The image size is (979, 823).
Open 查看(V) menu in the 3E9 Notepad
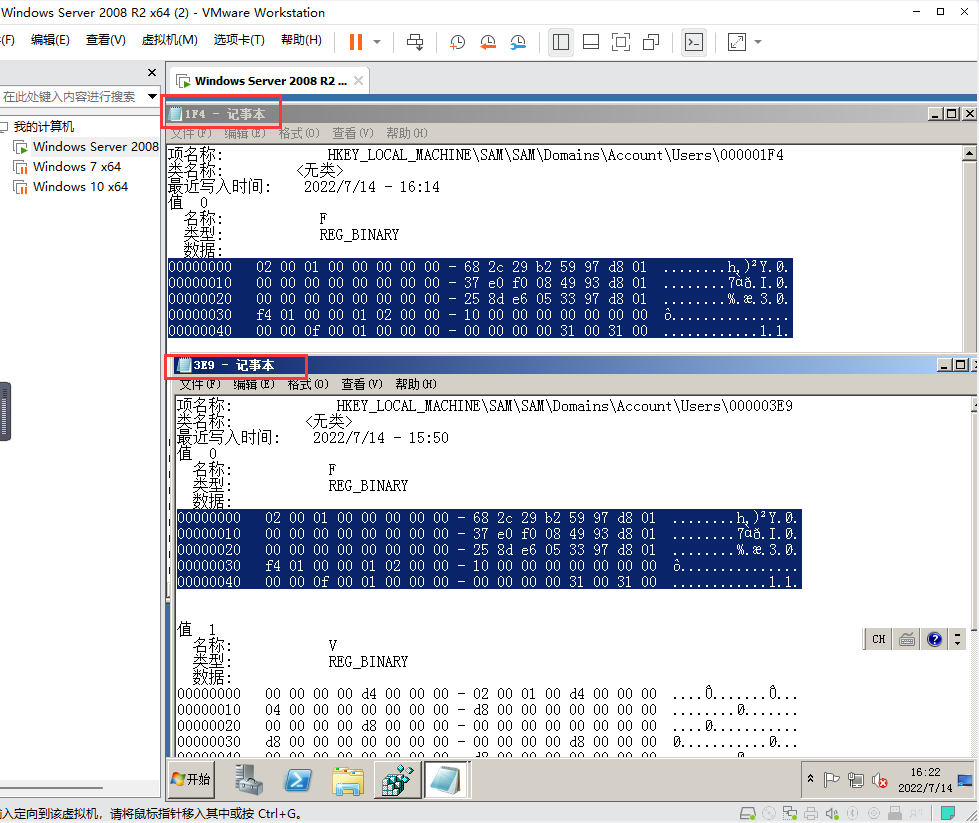(x=362, y=385)
